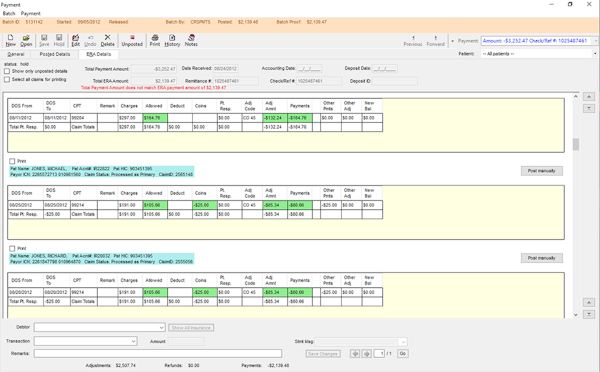This screenshot has width=600, height=372.
Task: Click the Remarks input field
Action: click(x=158, y=354)
